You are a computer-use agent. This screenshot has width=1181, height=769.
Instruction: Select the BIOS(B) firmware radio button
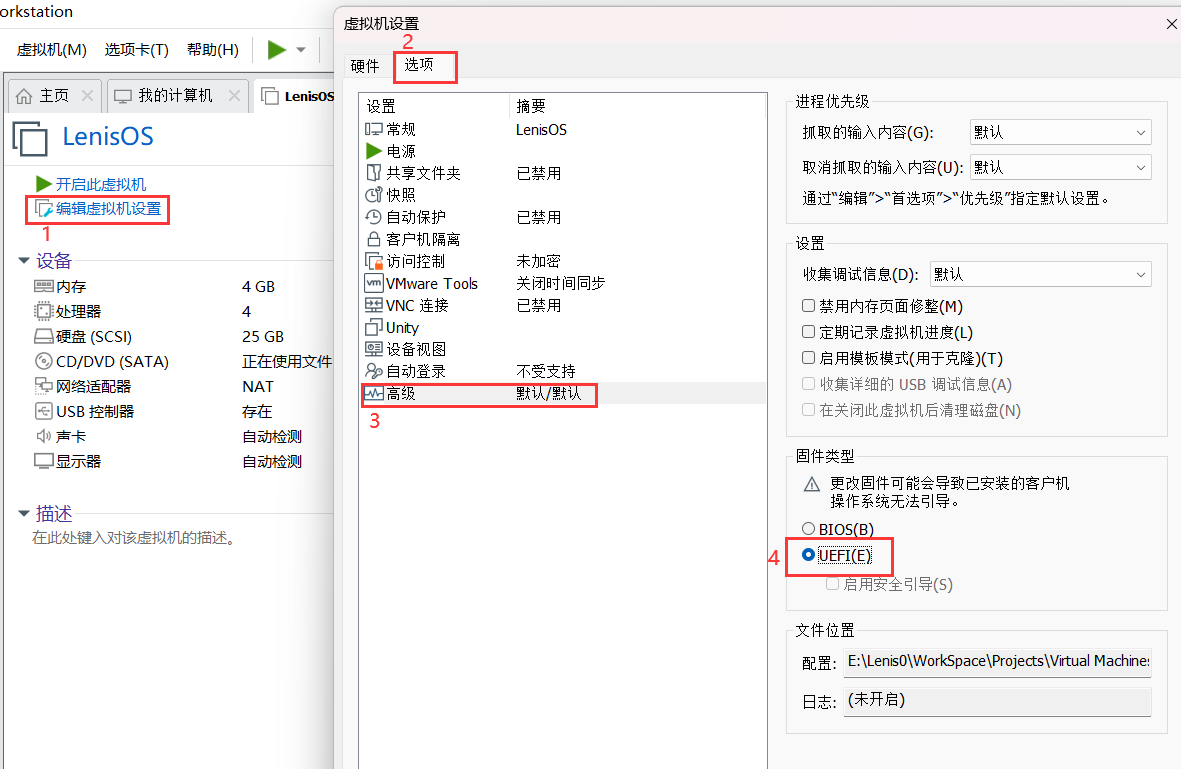pyautogui.click(x=808, y=529)
